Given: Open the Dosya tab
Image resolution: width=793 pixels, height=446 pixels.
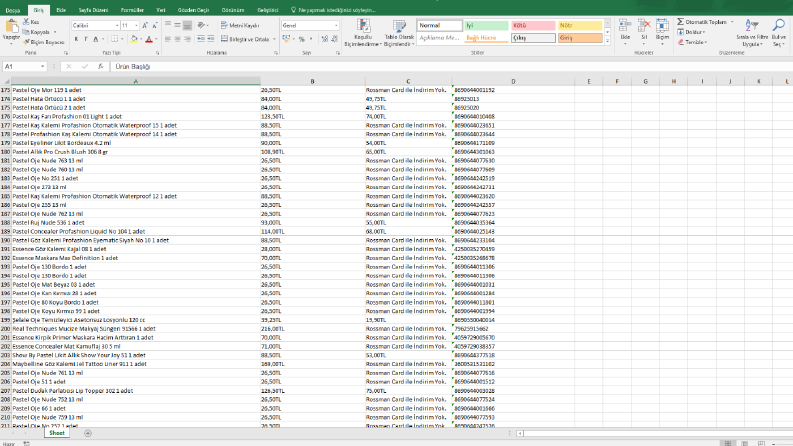Looking at the screenshot, I should [13, 10].
